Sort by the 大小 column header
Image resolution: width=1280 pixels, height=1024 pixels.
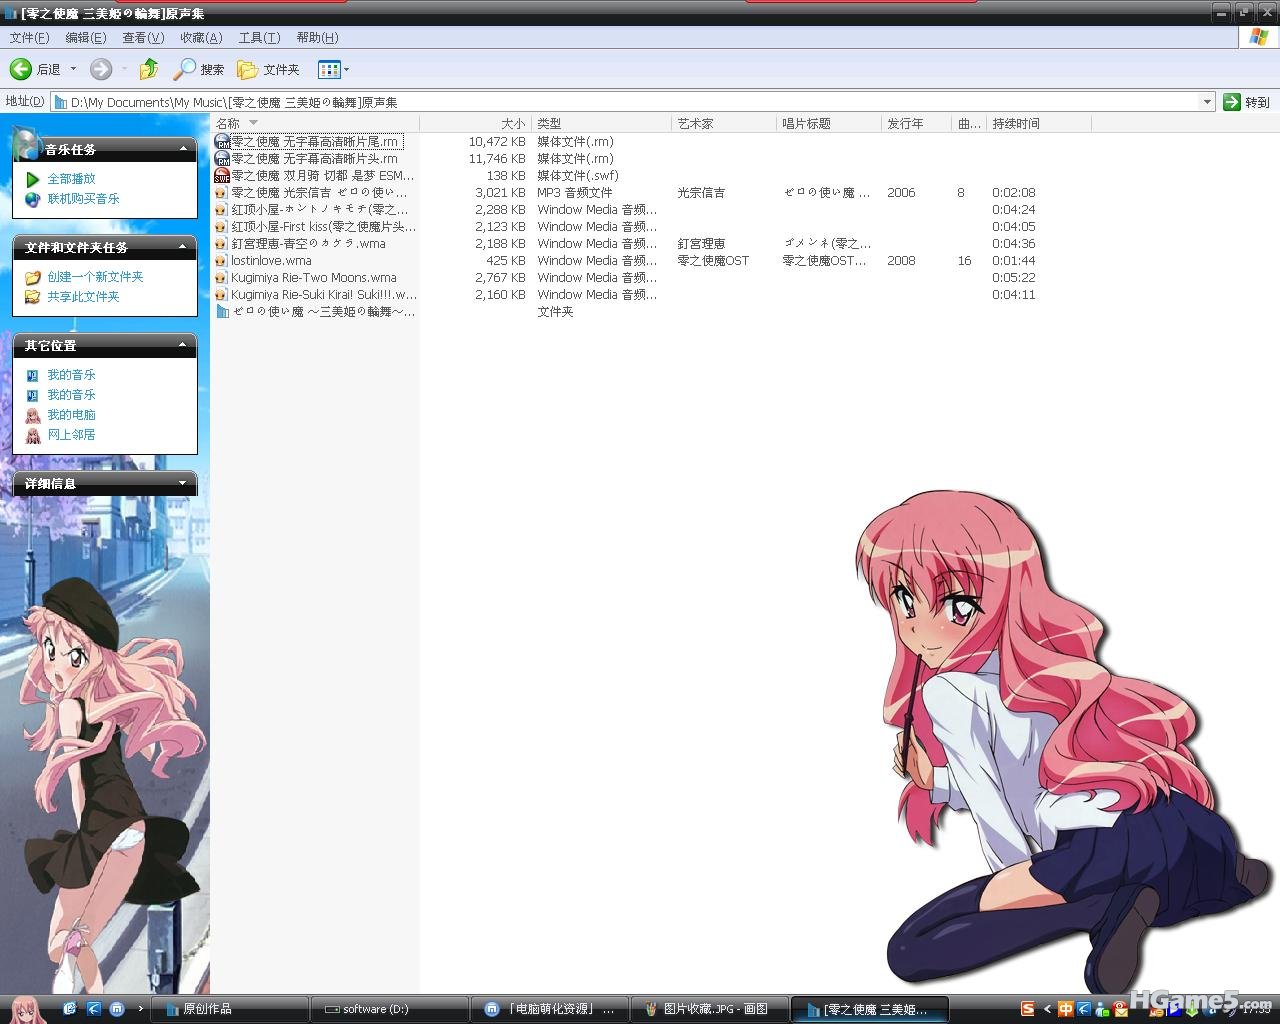(475, 124)
